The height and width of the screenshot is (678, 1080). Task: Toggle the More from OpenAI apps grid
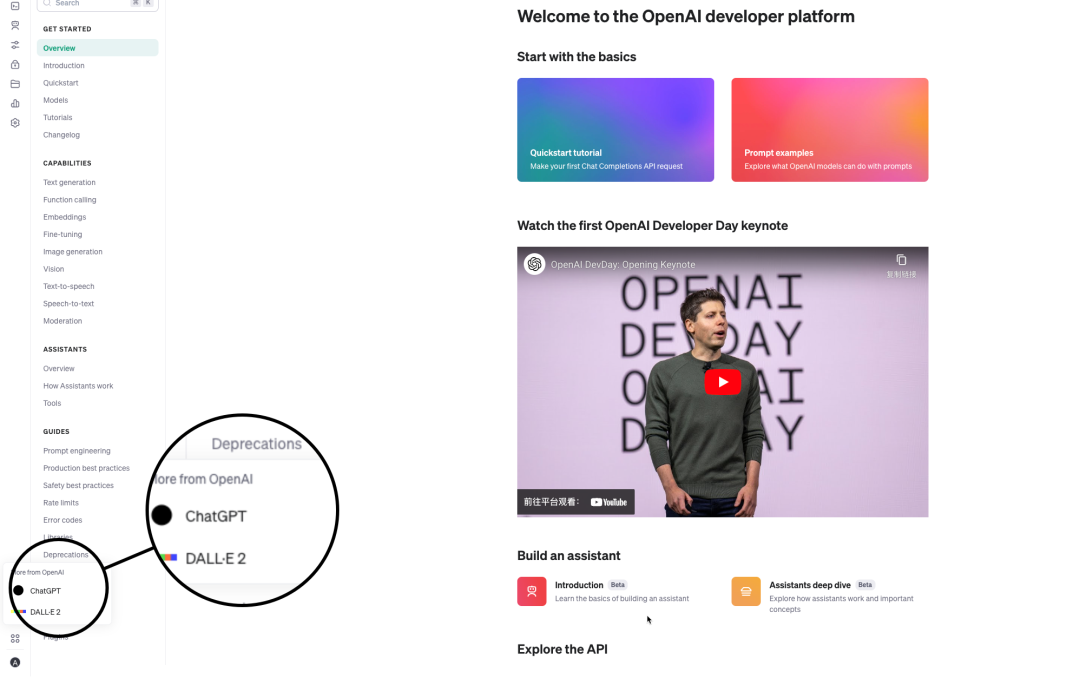pos(15,638)
